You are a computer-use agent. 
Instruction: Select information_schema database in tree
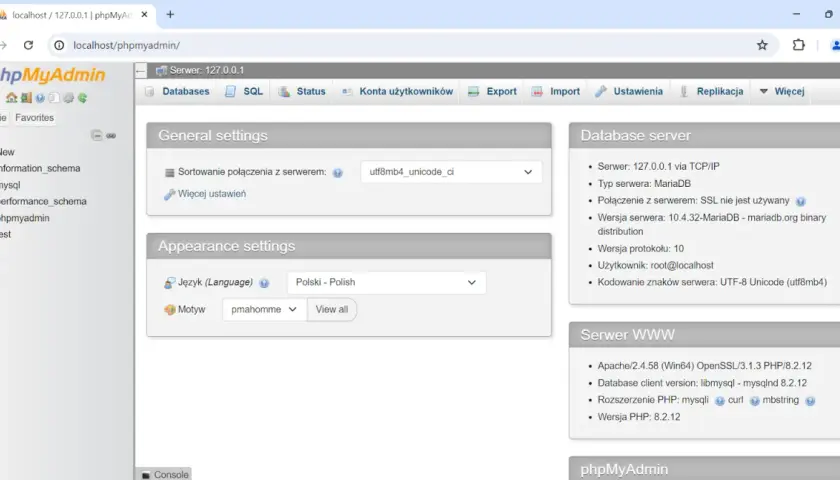[40, 168]
